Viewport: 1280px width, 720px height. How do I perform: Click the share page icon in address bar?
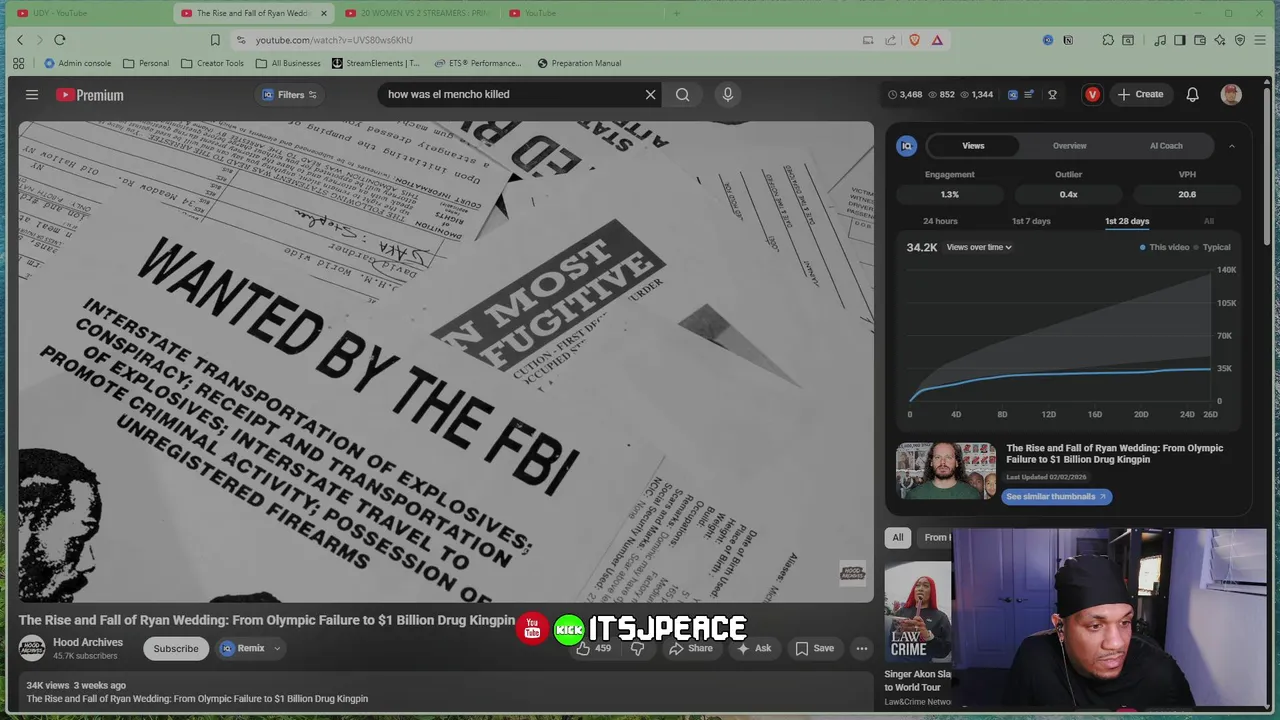(891, 40)
